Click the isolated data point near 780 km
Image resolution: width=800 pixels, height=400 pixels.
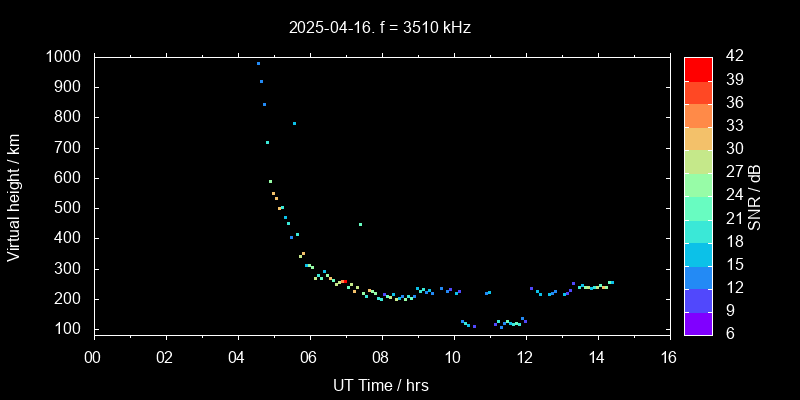(x=294, y=123)
